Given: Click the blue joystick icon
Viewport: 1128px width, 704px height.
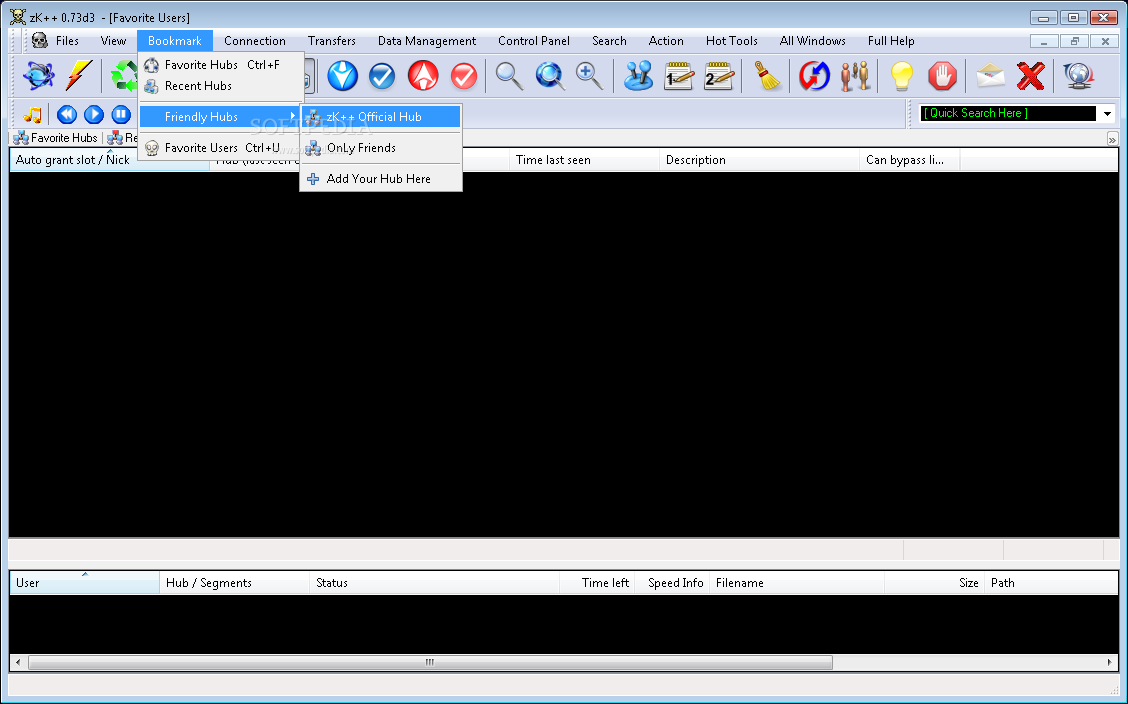Looking at the screenshot, I should coord(637,76).
